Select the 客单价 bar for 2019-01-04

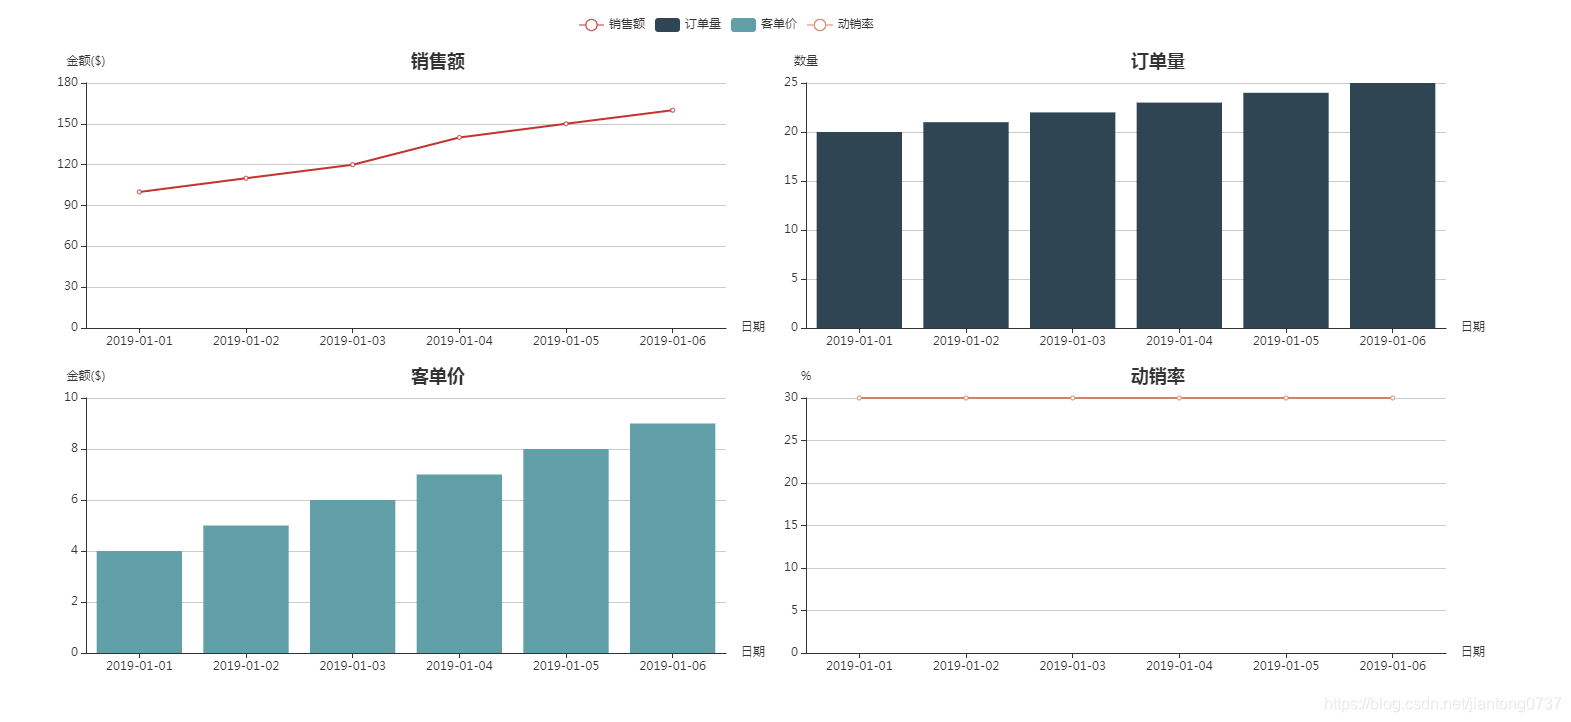click(459, 564)
